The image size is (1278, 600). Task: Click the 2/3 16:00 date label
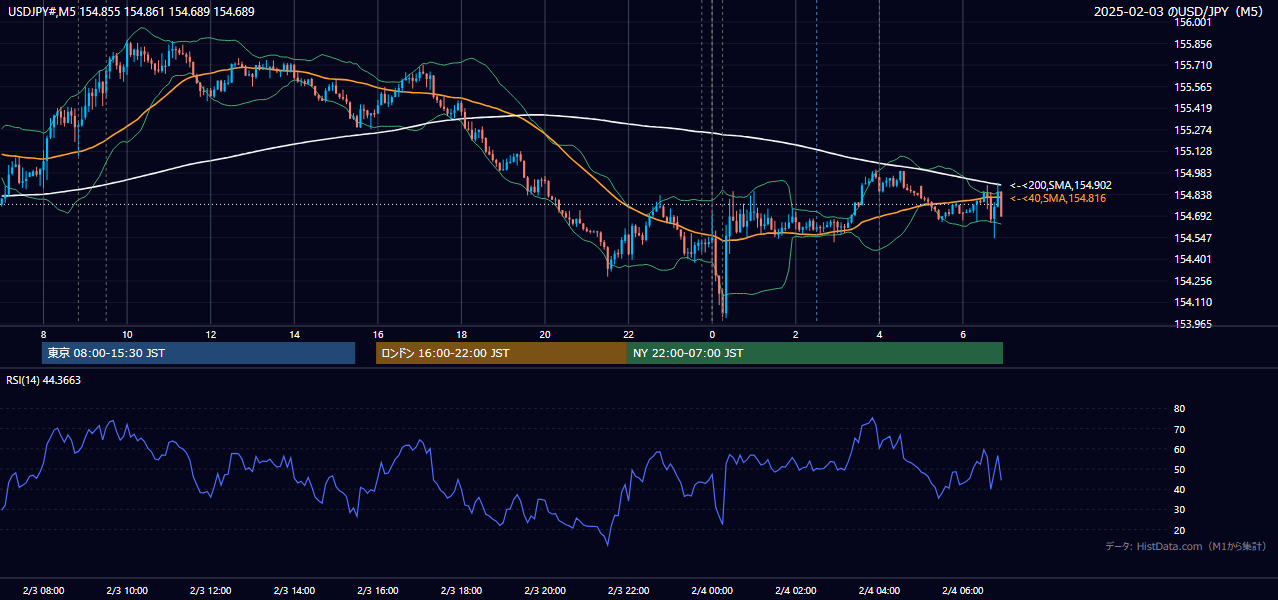click(x=378, y=590)
